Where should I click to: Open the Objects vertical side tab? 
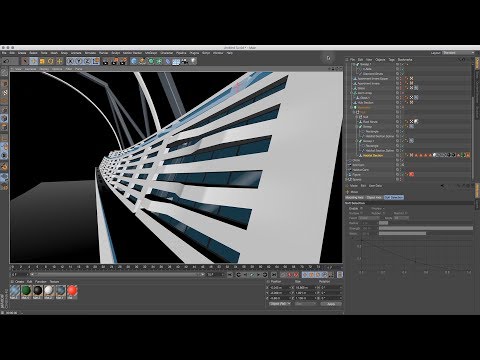click(477, 63)
